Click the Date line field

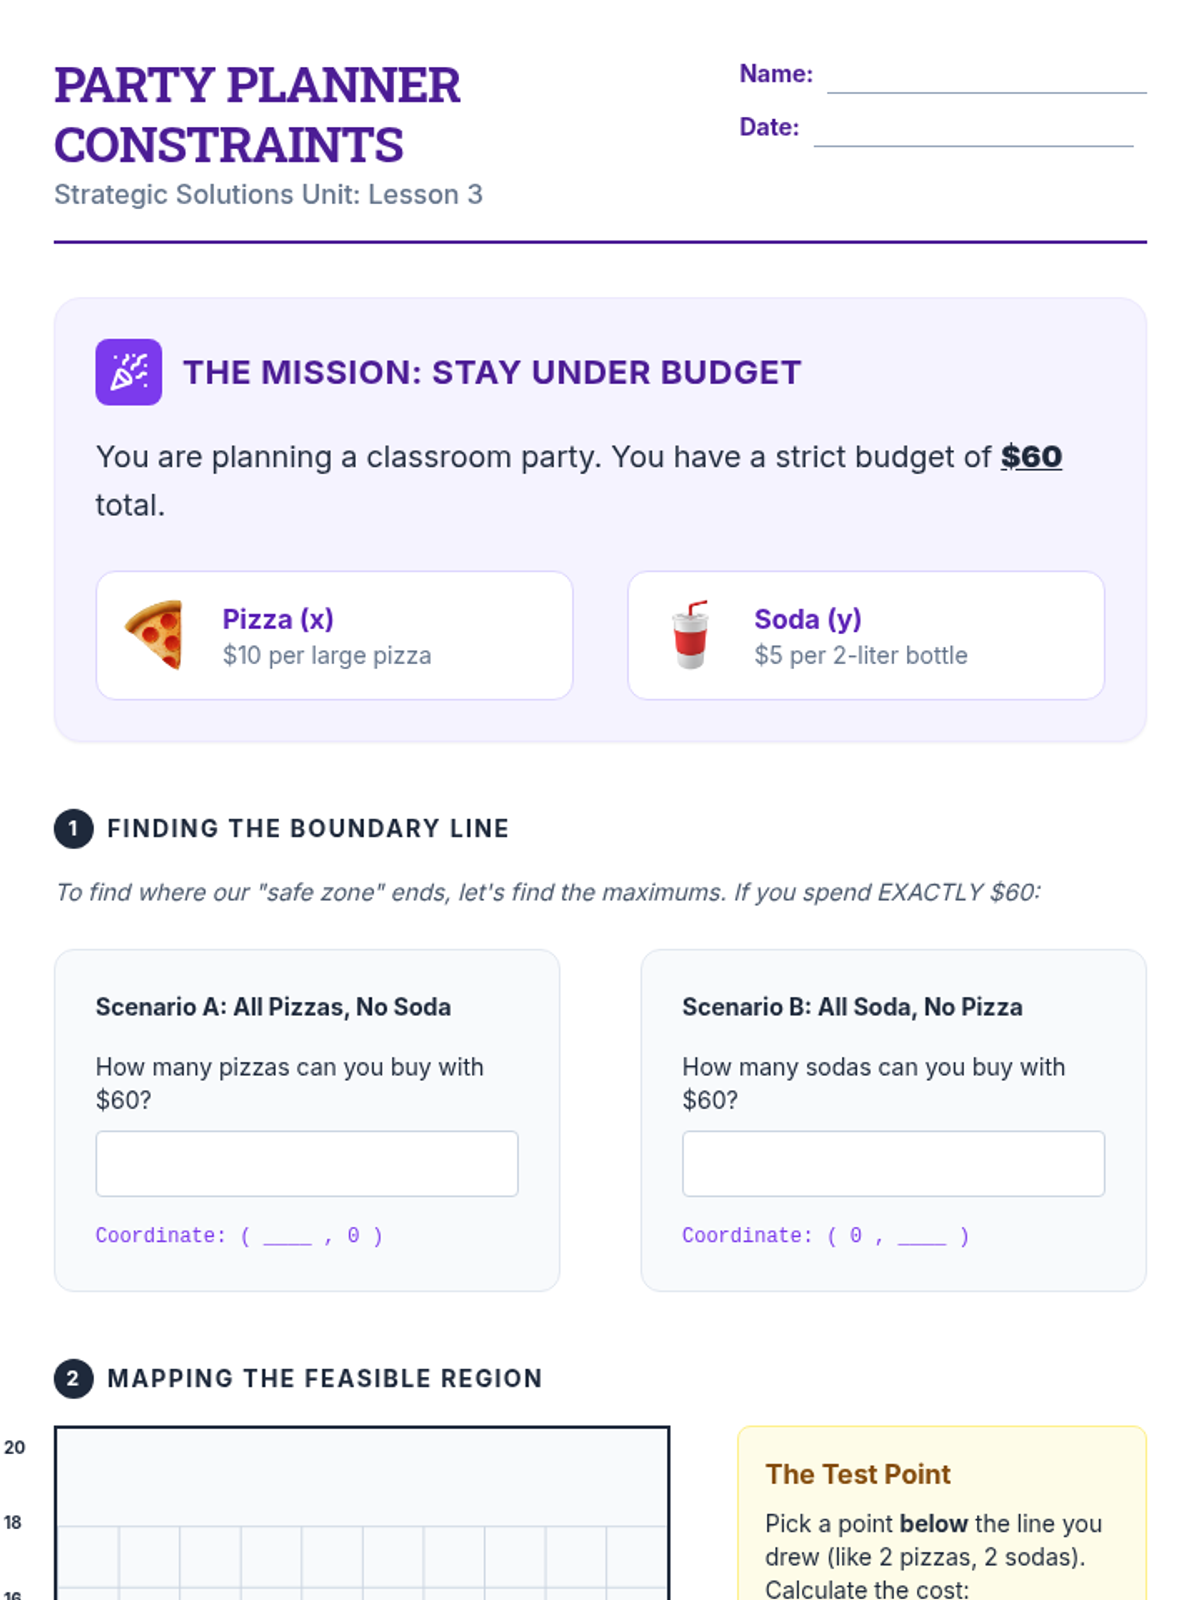point(973,130)
